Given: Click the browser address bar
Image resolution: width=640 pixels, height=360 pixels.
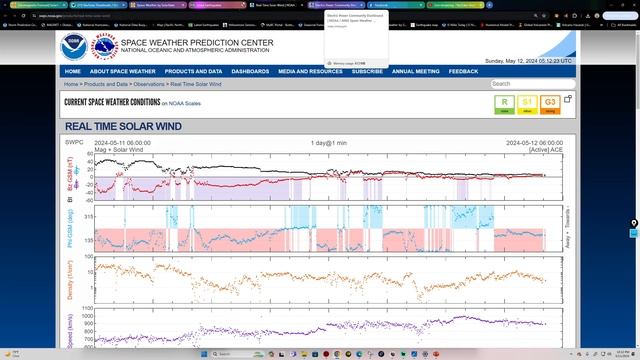Looking at the screenshot, I should coord(282,16).
